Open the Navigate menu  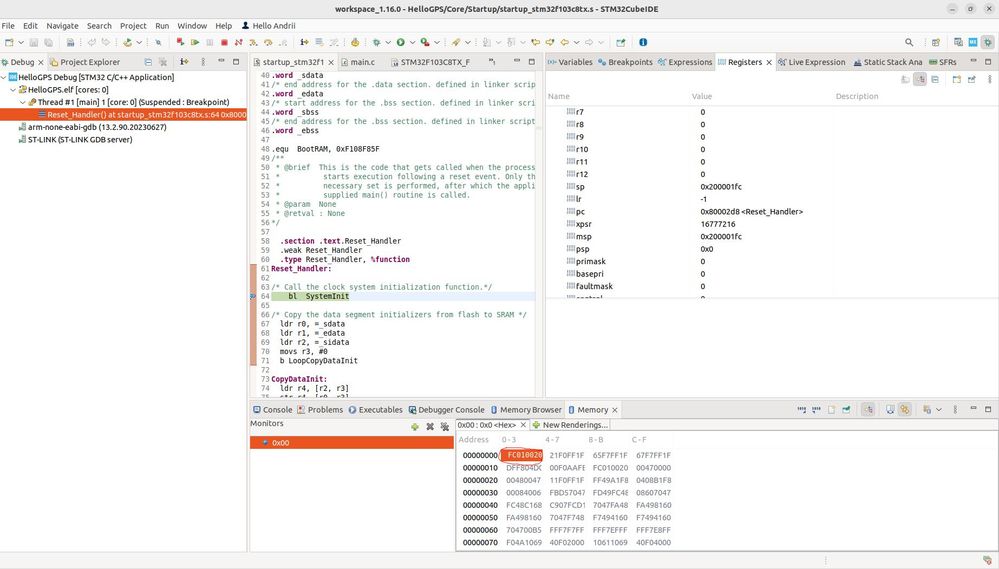(62, 25)
